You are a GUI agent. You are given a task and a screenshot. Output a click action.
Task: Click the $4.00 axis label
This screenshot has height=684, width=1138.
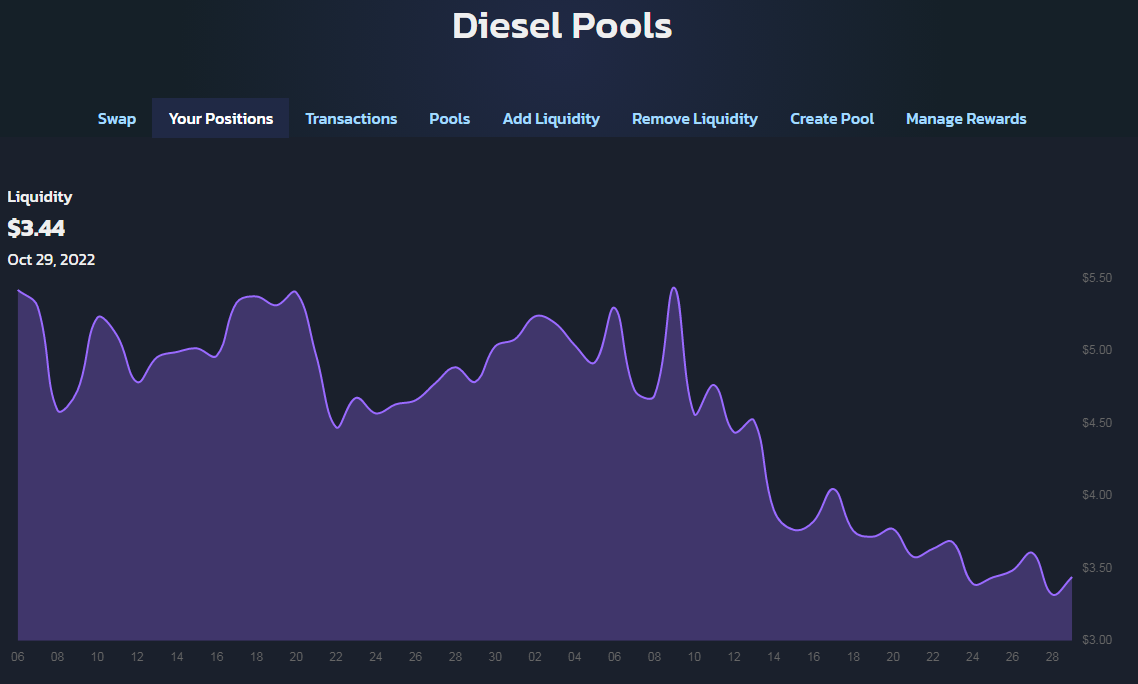(x=1097, y=494)
